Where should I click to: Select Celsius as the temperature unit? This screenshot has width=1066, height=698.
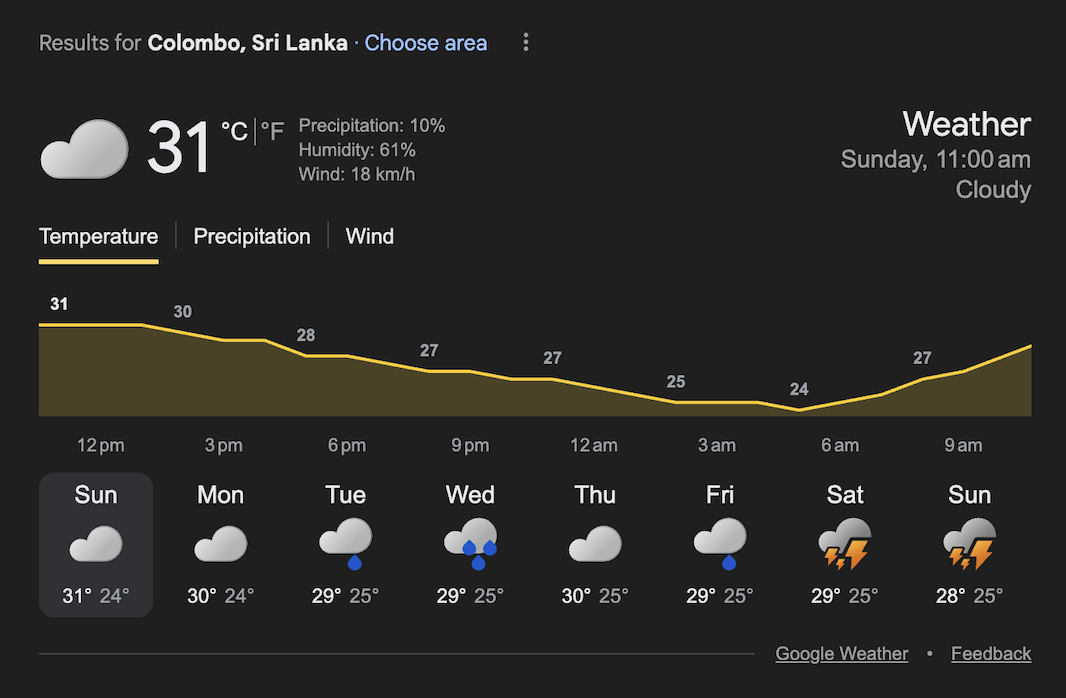tap(233, 131)
